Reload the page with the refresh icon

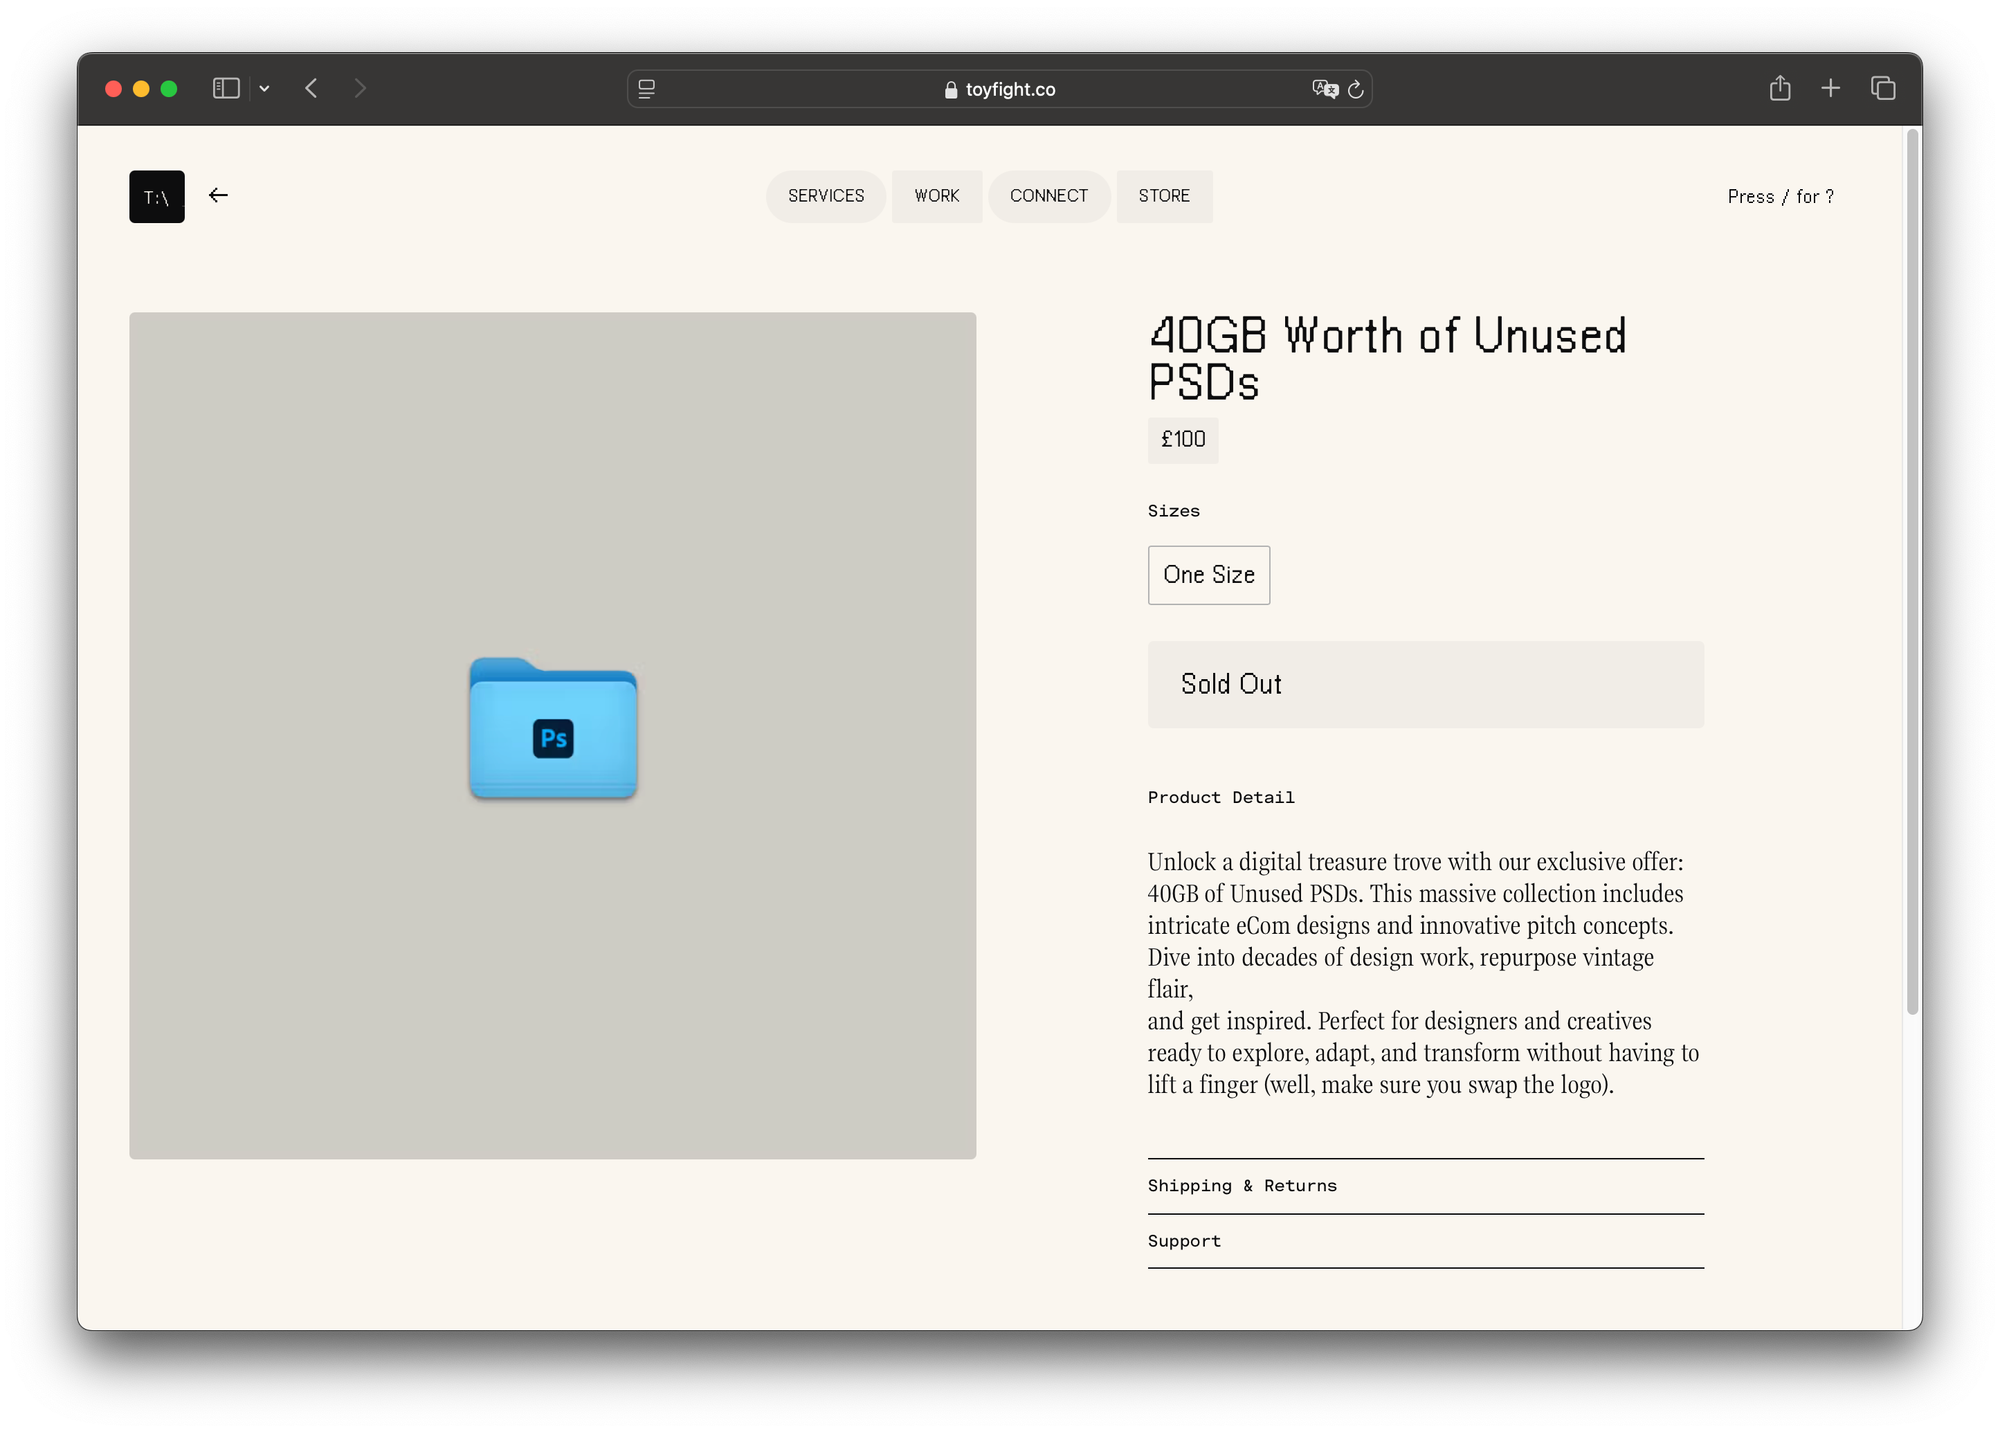point(1356,89)
